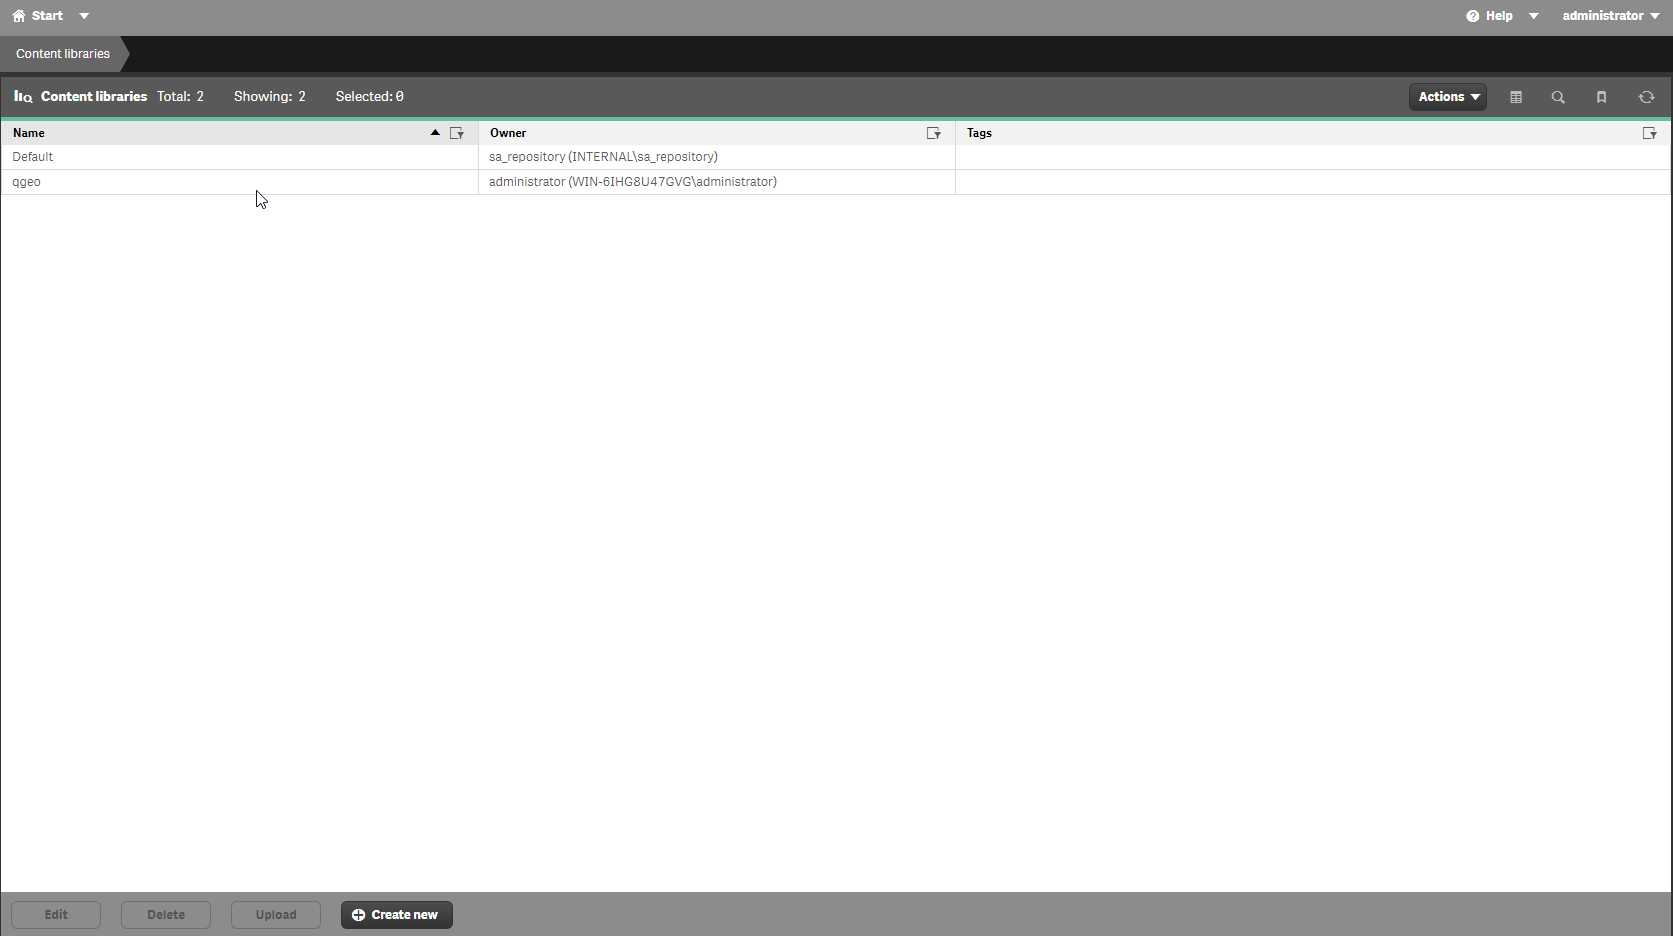Open the Tags column filter icon
Image resolution: width=1673 pixels, height=936 pixels.
coord(1649,133)
